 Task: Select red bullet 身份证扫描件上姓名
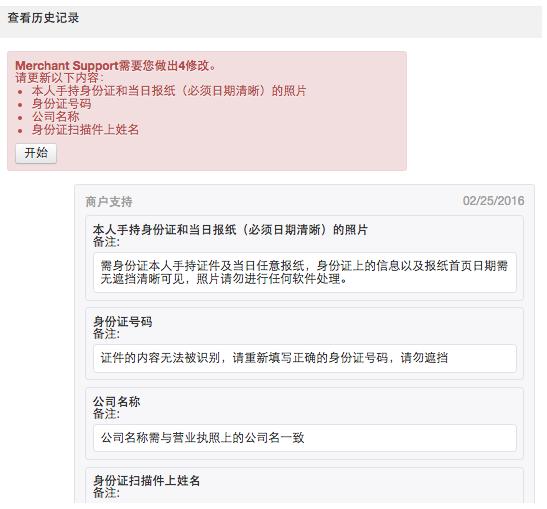[x=85, y=129]
